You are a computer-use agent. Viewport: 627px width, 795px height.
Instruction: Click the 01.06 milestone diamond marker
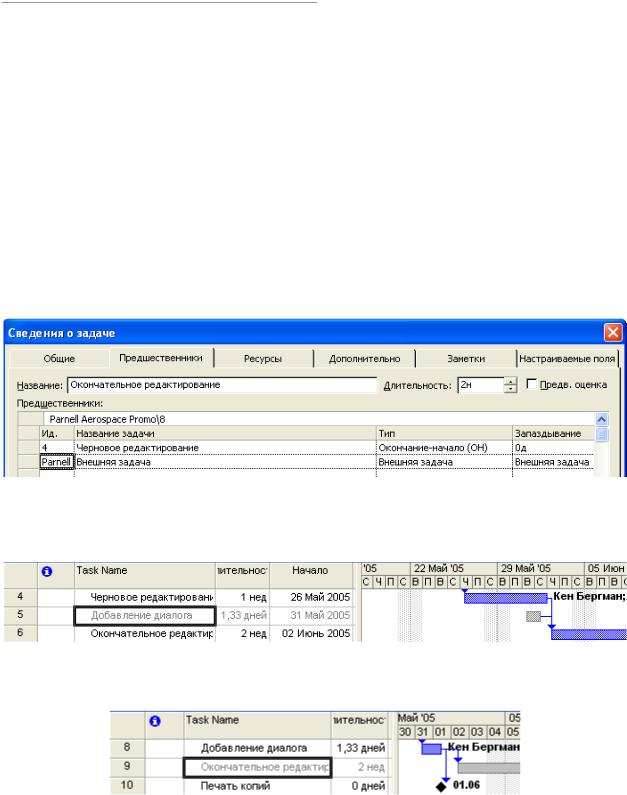(441, 786)
